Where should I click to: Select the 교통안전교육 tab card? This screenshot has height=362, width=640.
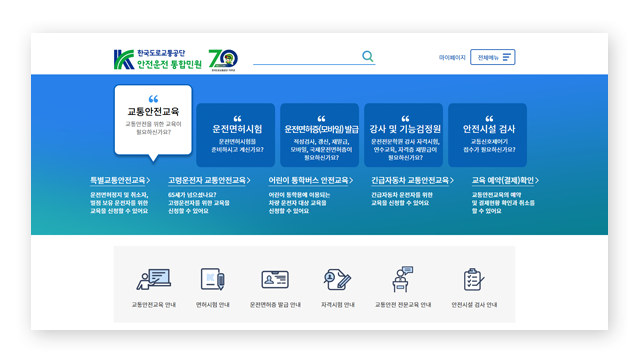tap(153, 120)
